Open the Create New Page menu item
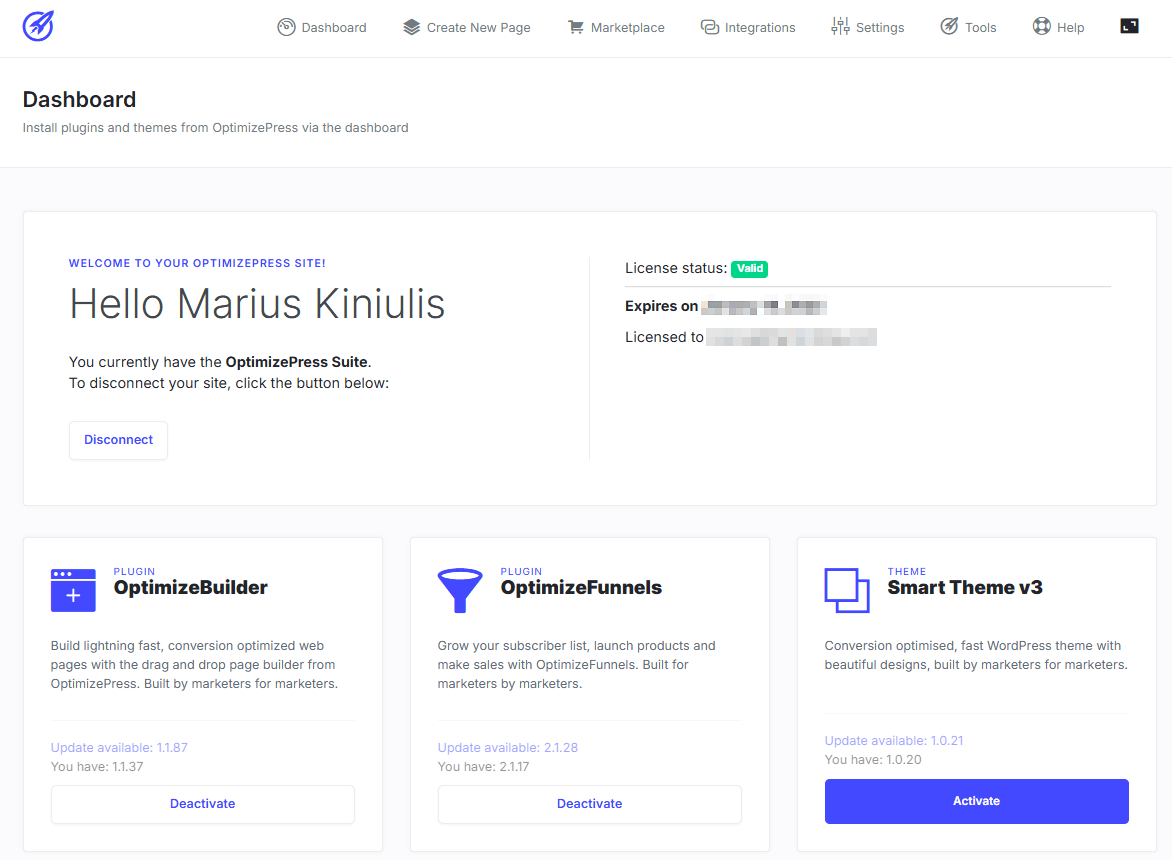The image size is (1172, 860). (466, 27)
